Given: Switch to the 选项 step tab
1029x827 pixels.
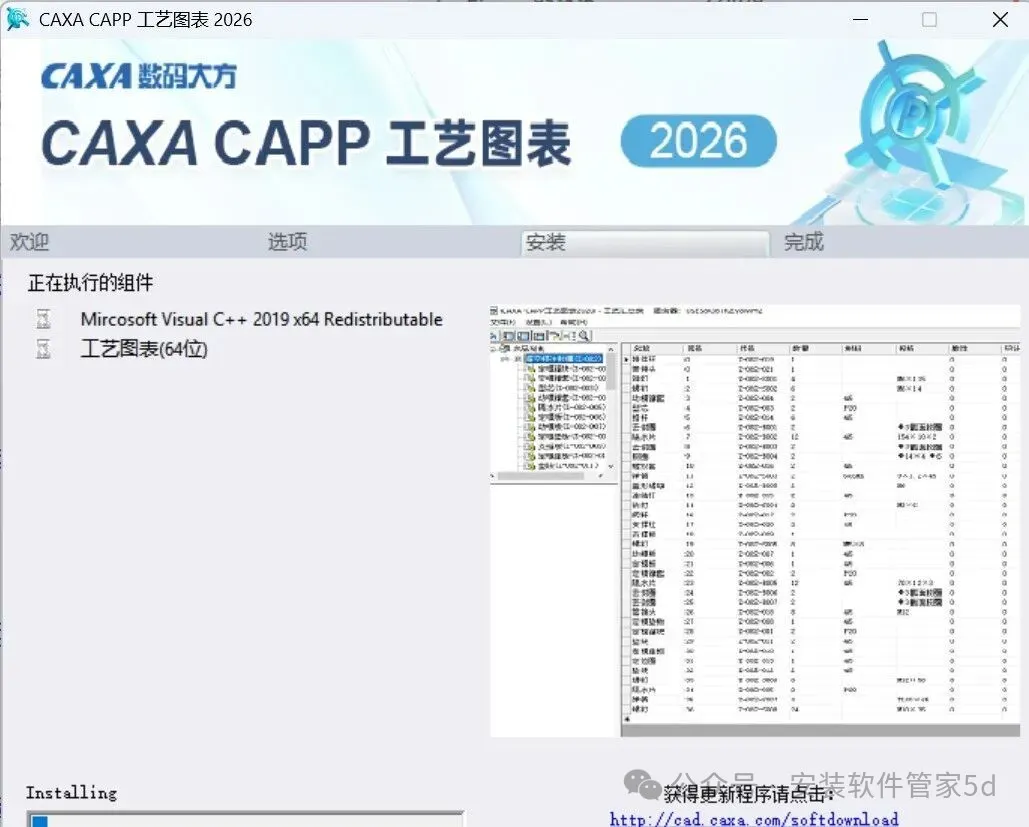Looking at the screenshot, I should (287, 242).
